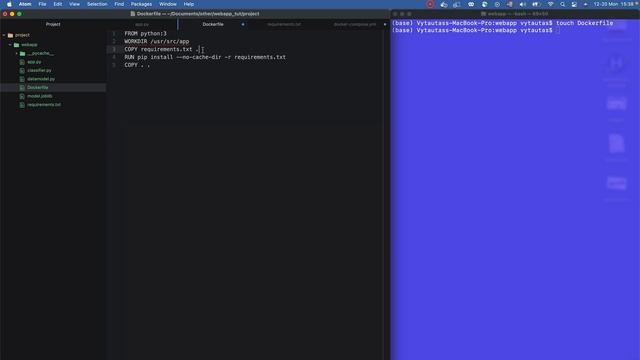Click the sync circular arrows menu bar icon
640x360 pixels.
(x=484, y=4)
